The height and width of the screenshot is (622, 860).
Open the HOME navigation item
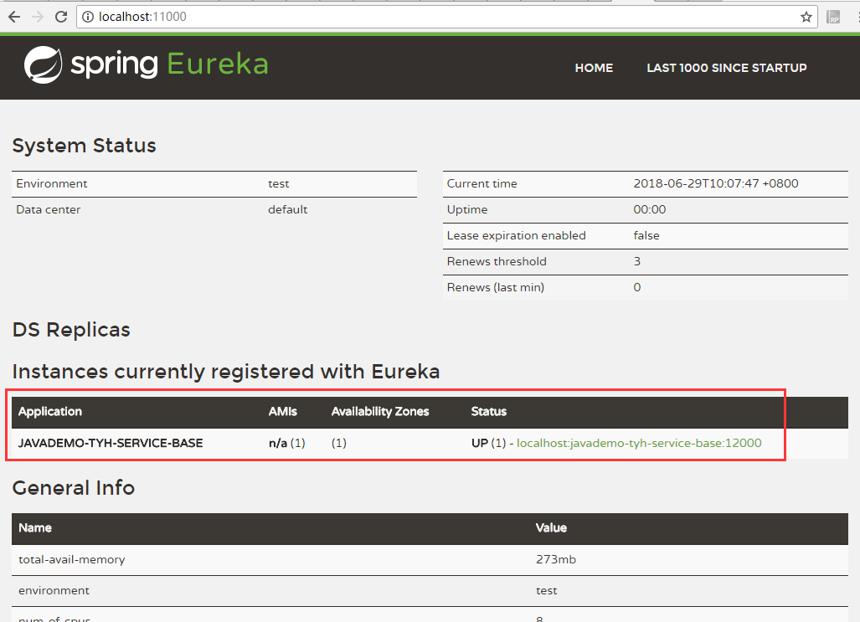pyautogui.click(x=593, y=67)
